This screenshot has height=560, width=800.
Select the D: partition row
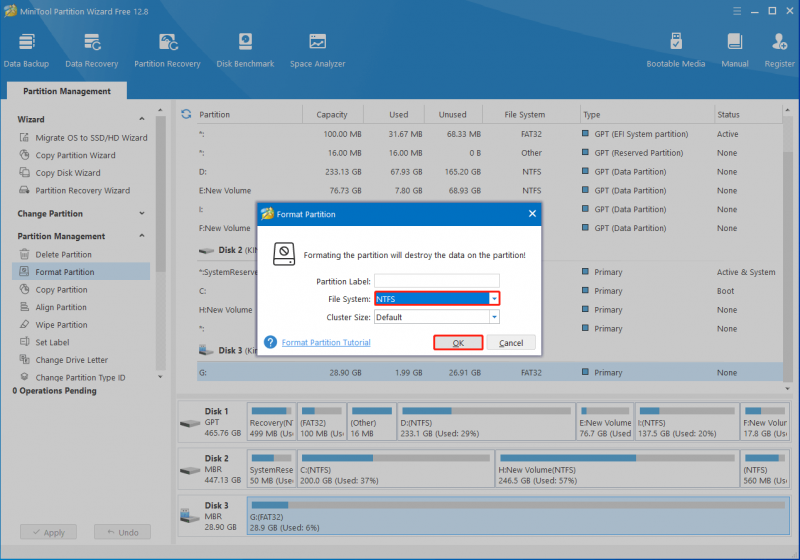tap(490, 172)
